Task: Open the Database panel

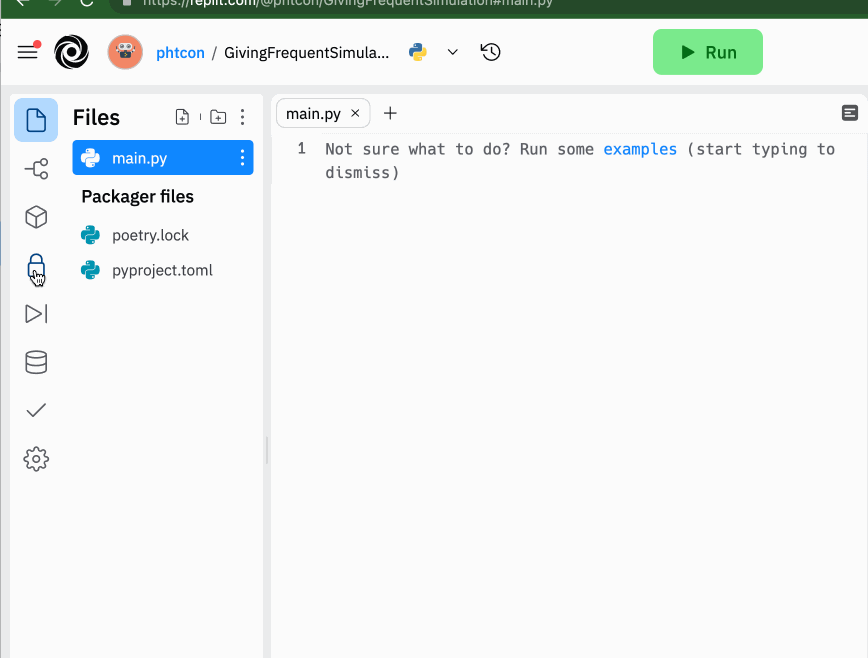Action: [36, 362]
